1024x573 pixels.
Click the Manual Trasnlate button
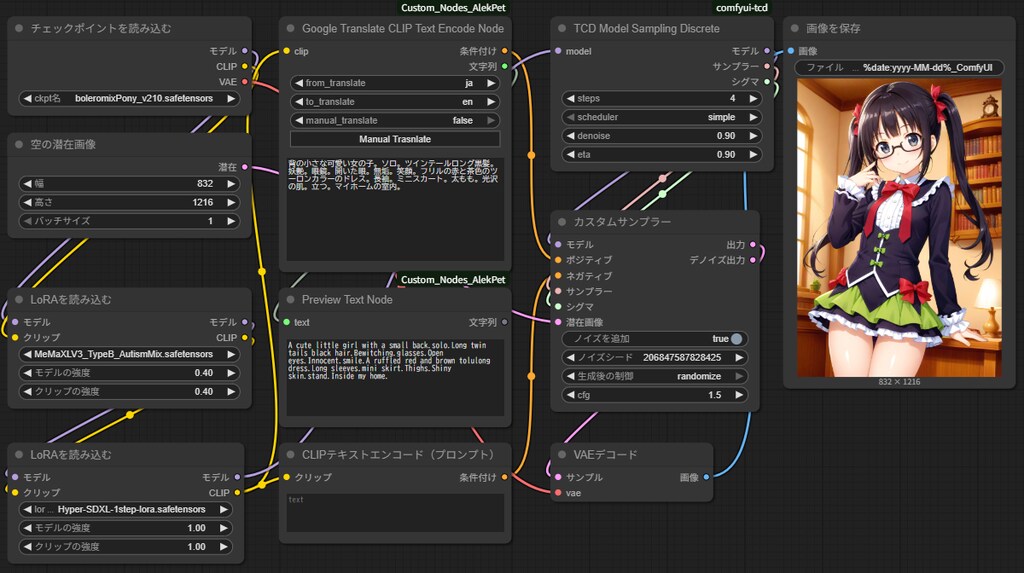(395, 140)
